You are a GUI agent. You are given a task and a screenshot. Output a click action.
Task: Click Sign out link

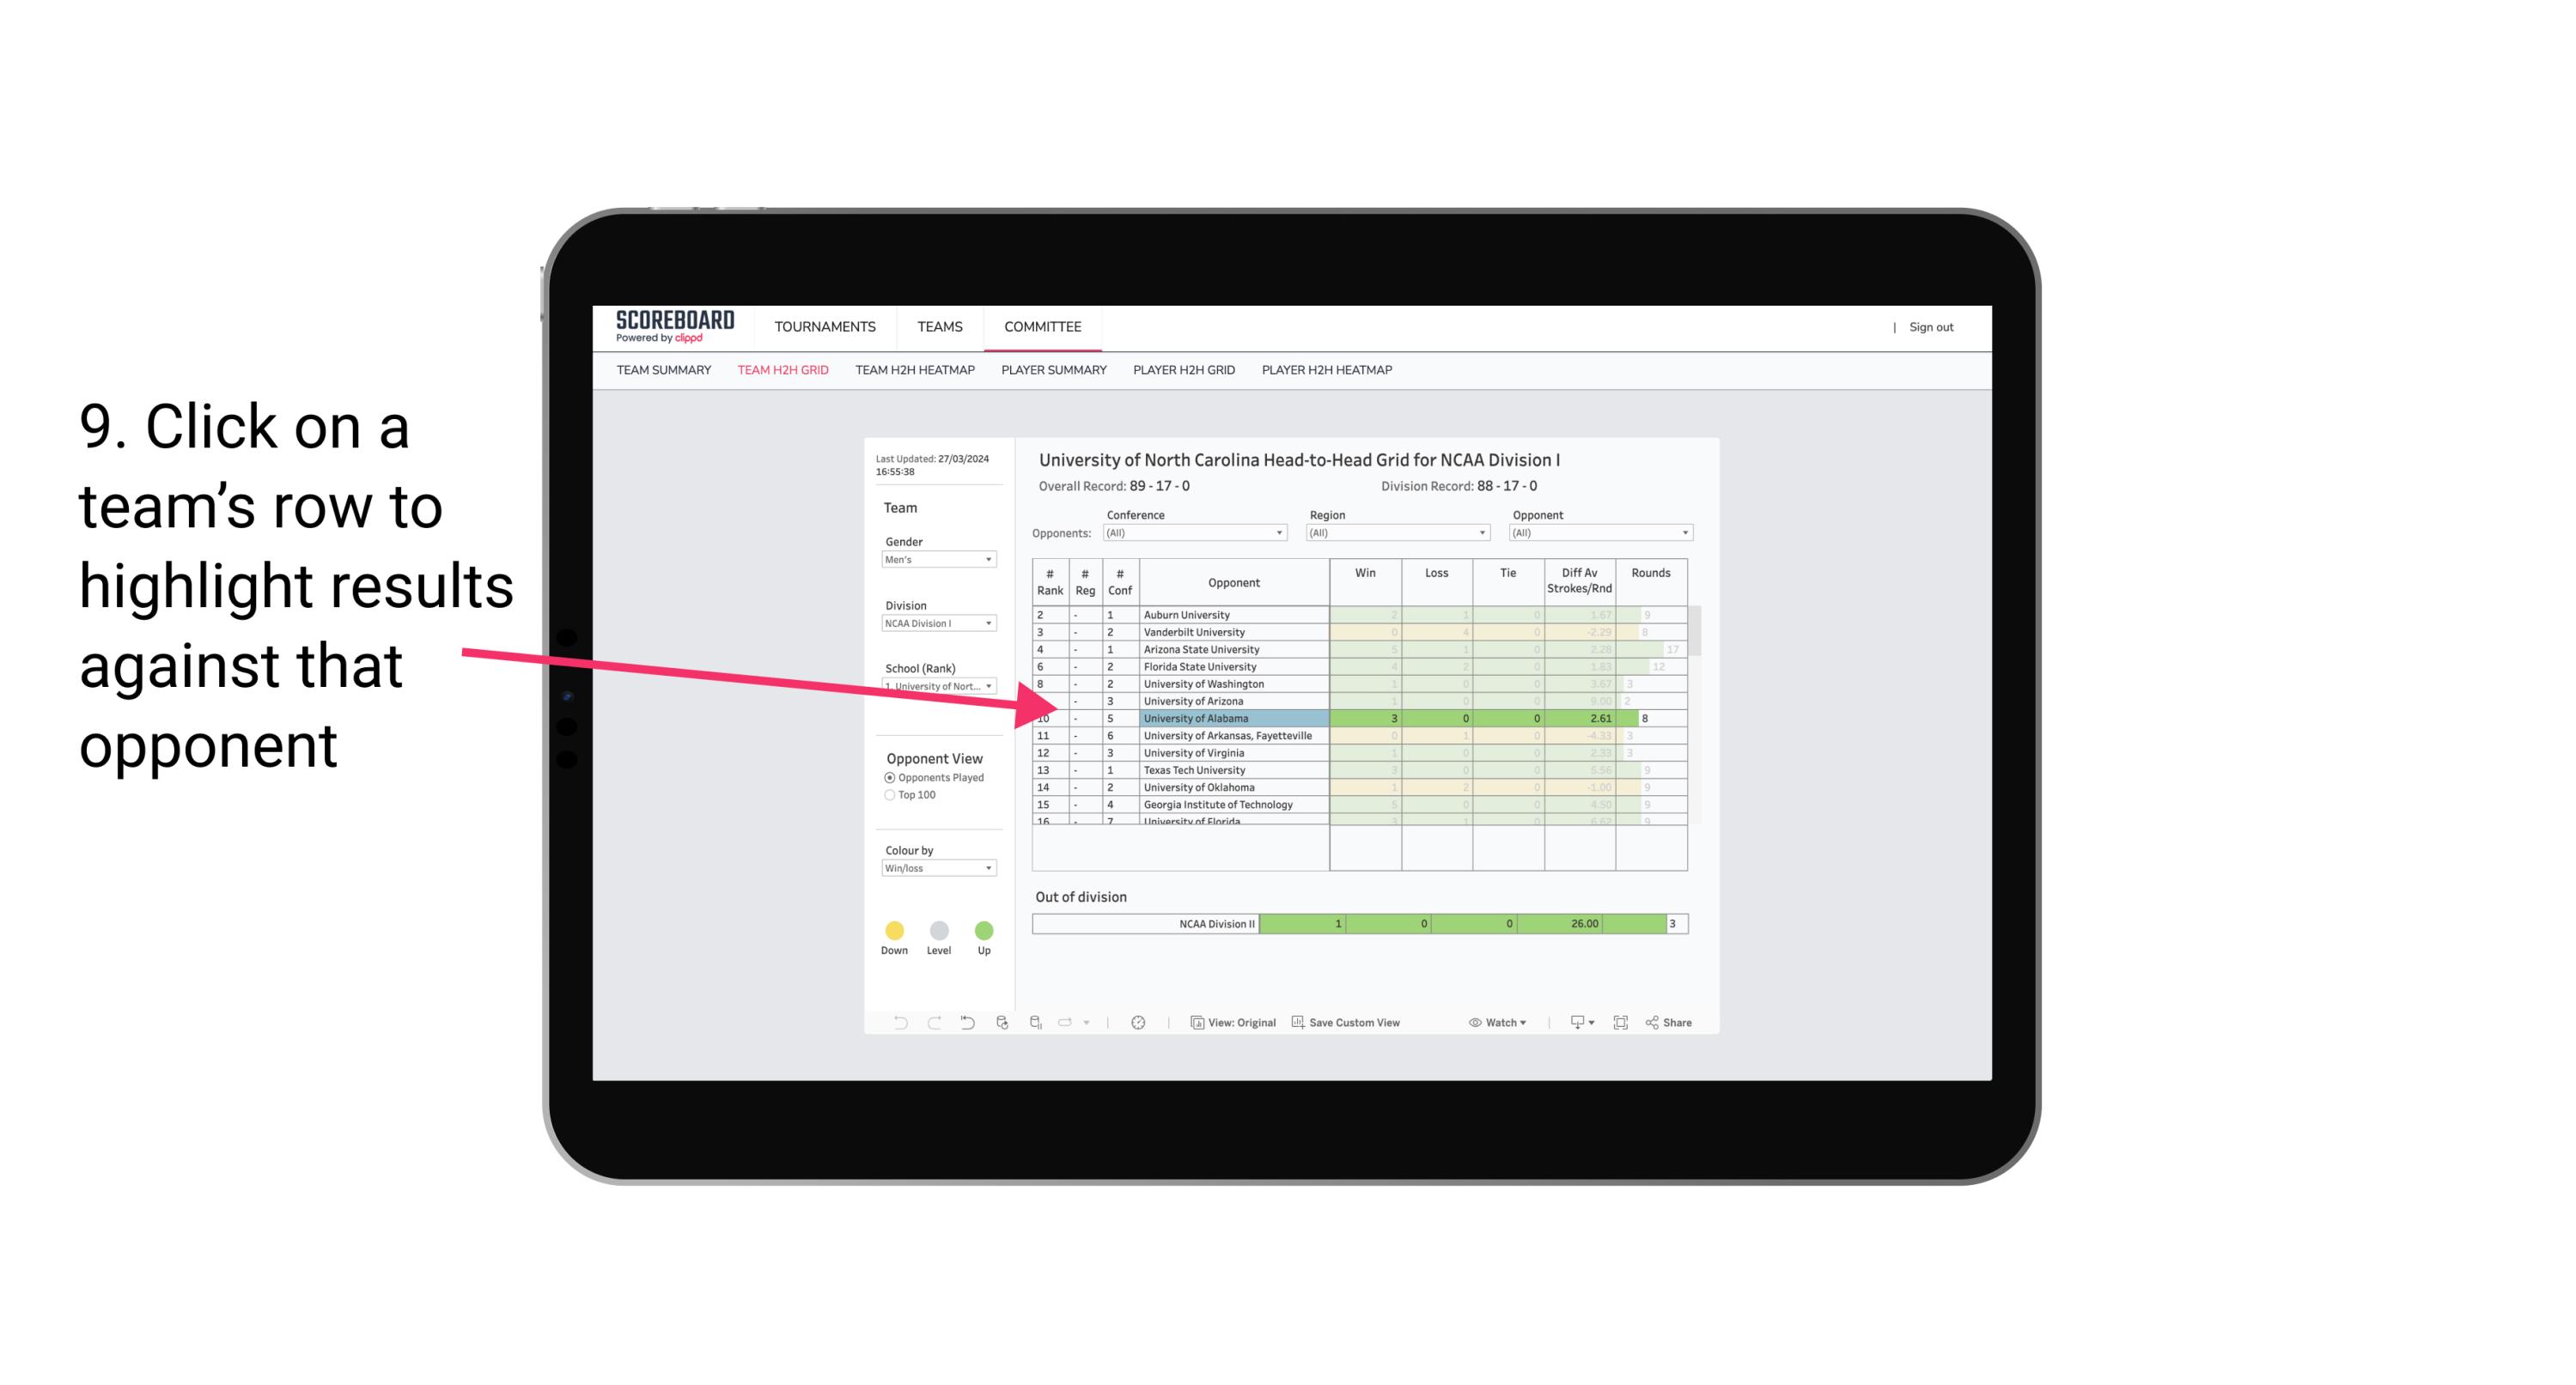(x=1931, y=327)
